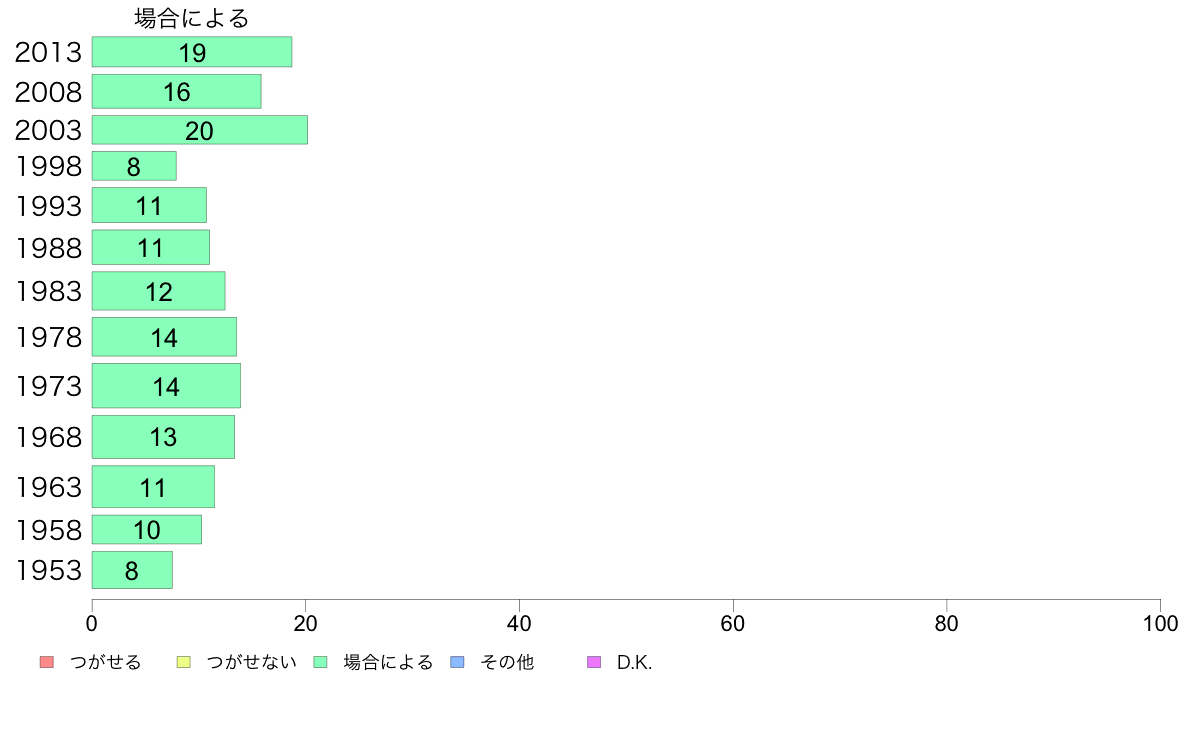Click the 1973 year axis label
Image resolution: width=1188 pixels, height=736 pixels.
coord(48,387)
